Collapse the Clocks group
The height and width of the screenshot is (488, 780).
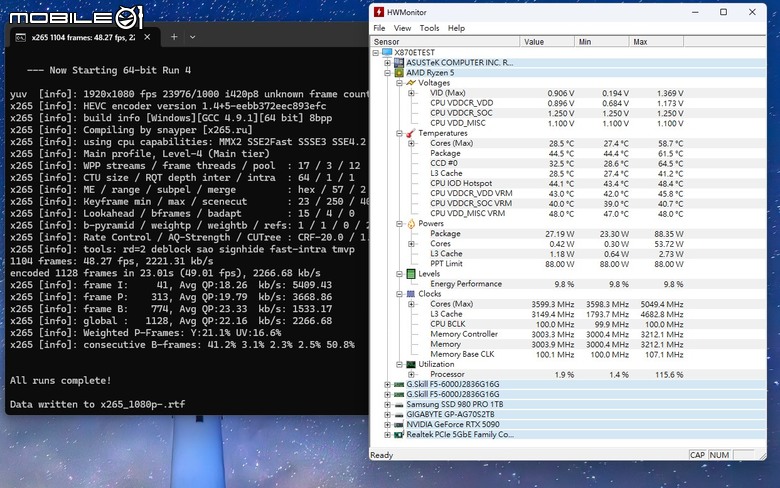point(399,294)
